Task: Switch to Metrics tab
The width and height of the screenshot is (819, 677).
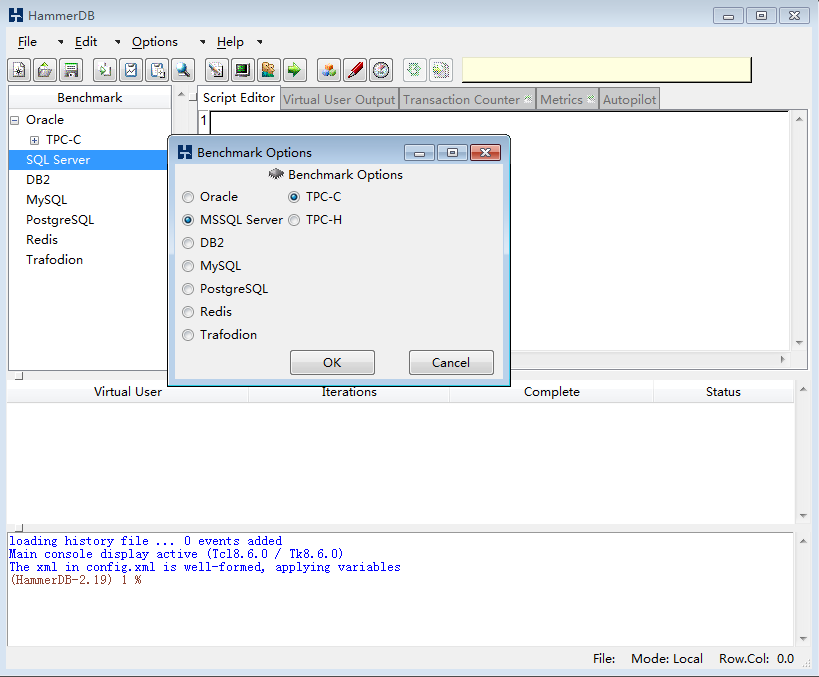Action: pyautogui.click(x=567, y=99)
